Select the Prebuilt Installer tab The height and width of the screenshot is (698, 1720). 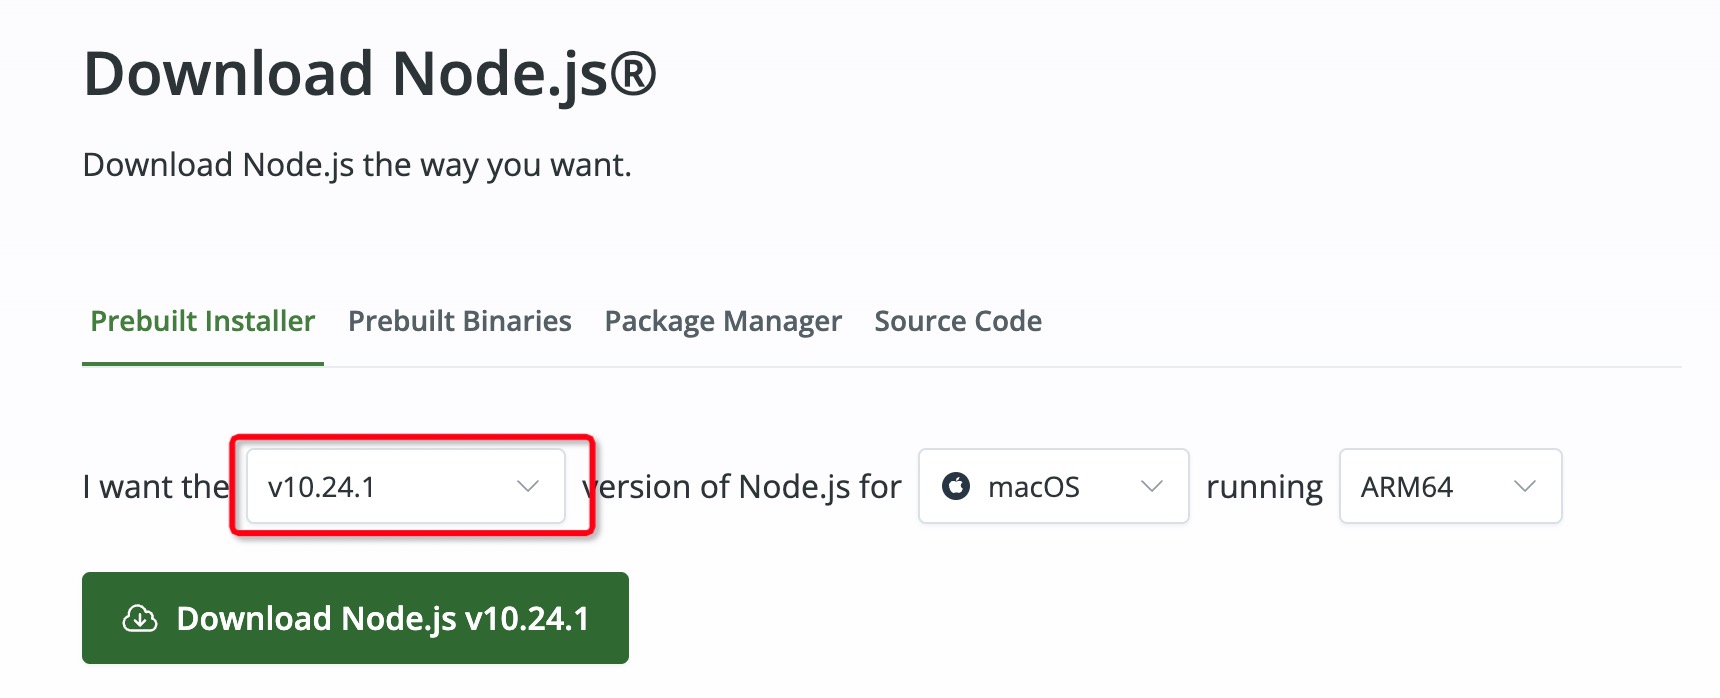pyautogui.click(x=201, y=321)
